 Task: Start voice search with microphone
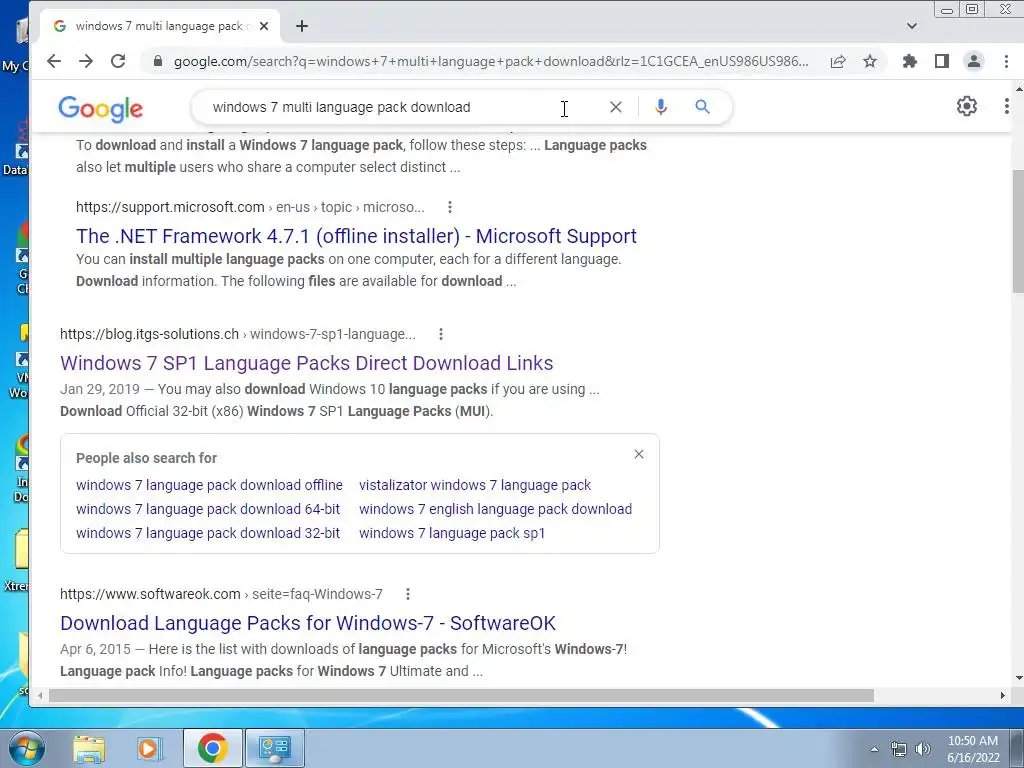pyautogui.click(x=661, y=107)
